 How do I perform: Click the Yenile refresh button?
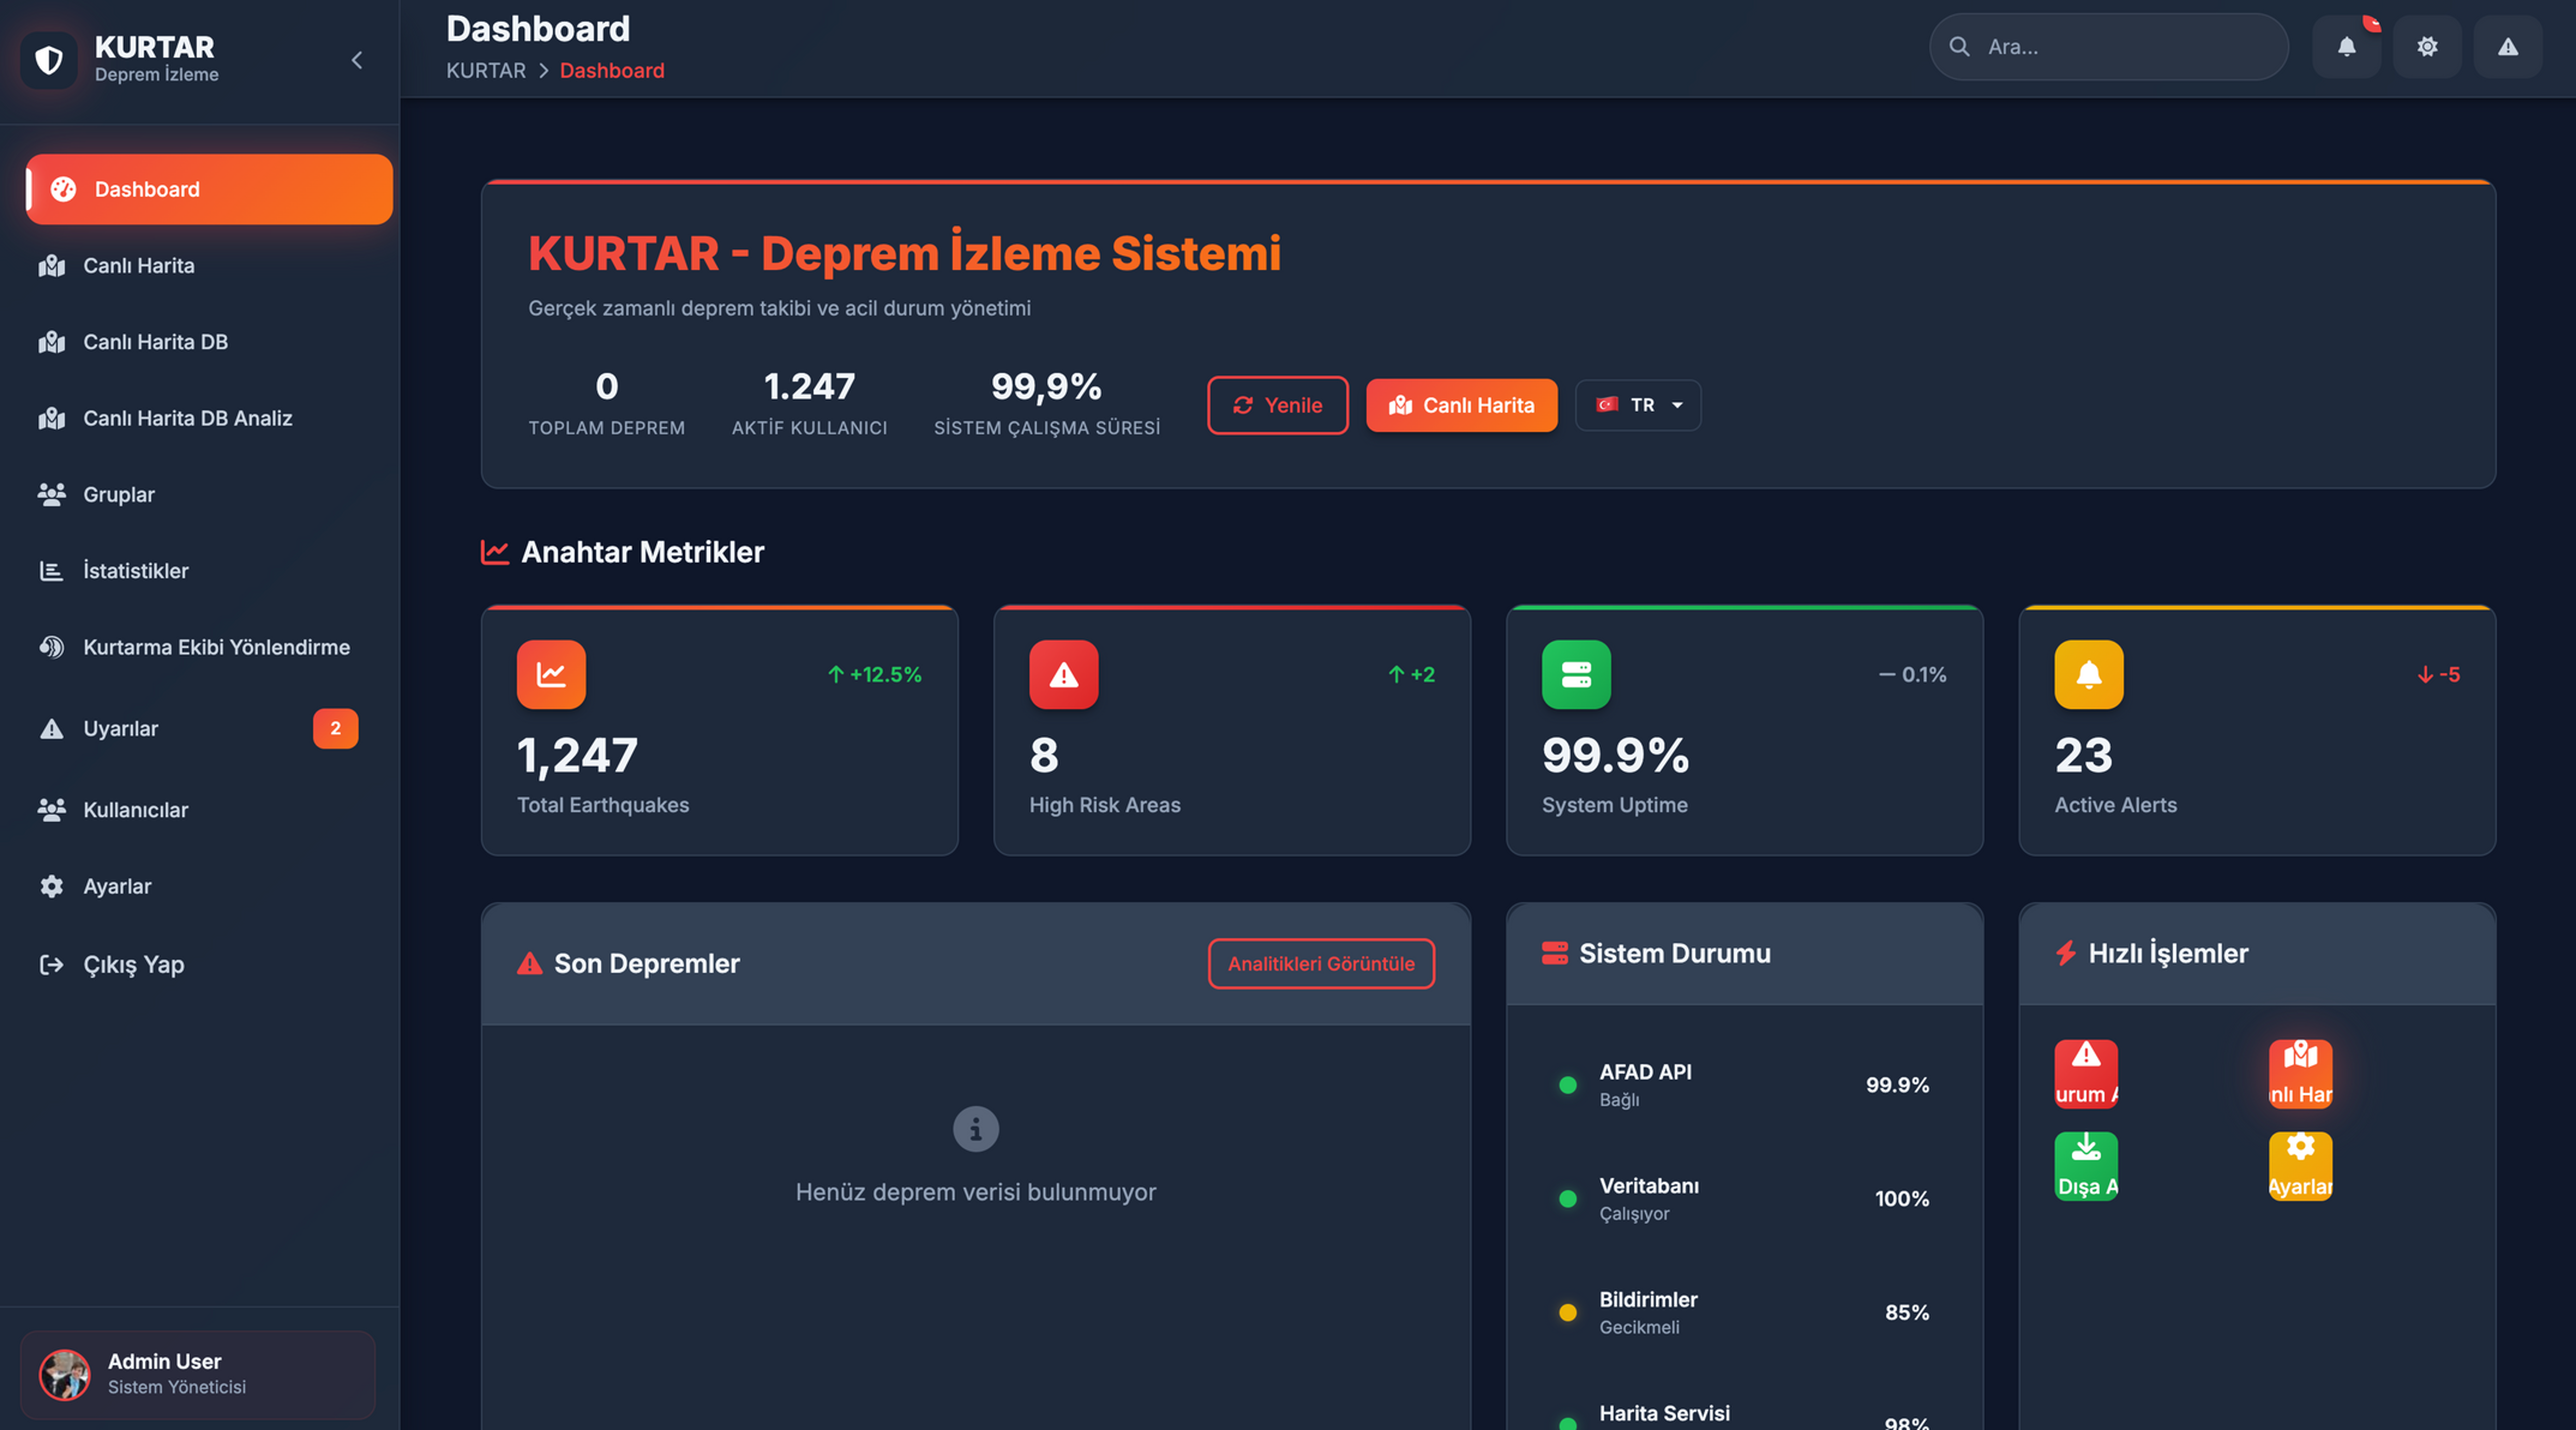1277,405
